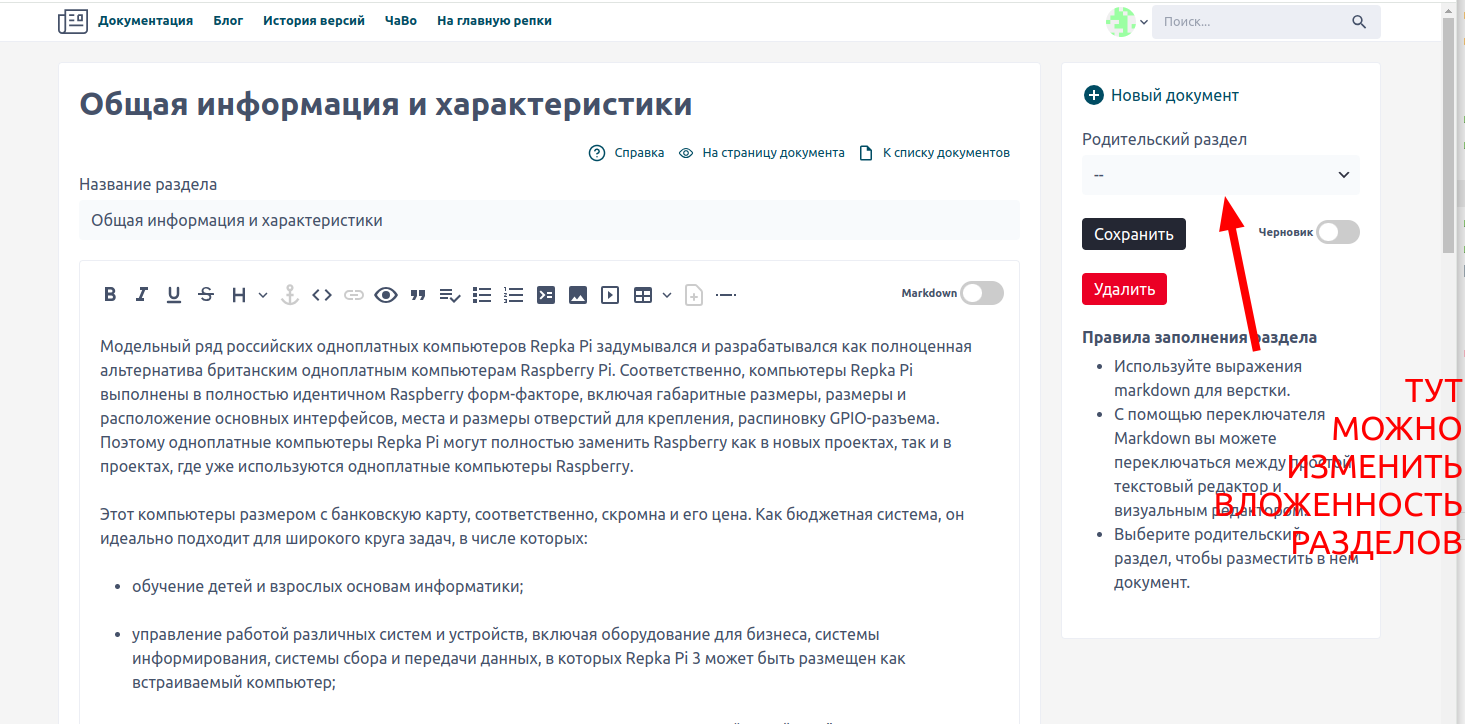
Task: Click the italic formatting icon
Action: click(142, 295)
